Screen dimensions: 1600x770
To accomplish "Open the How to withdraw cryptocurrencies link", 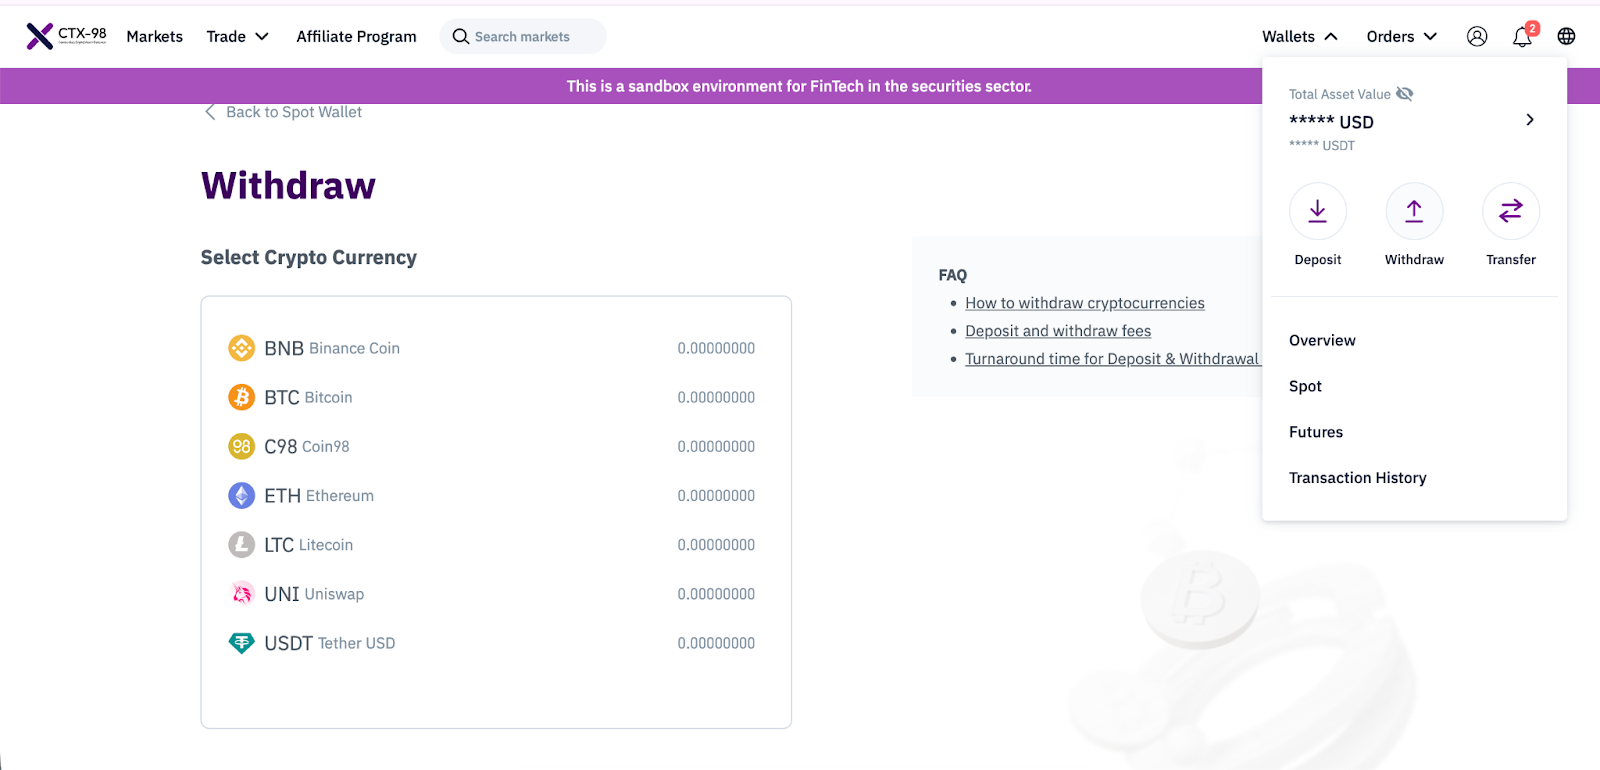I will point(1085,303).
